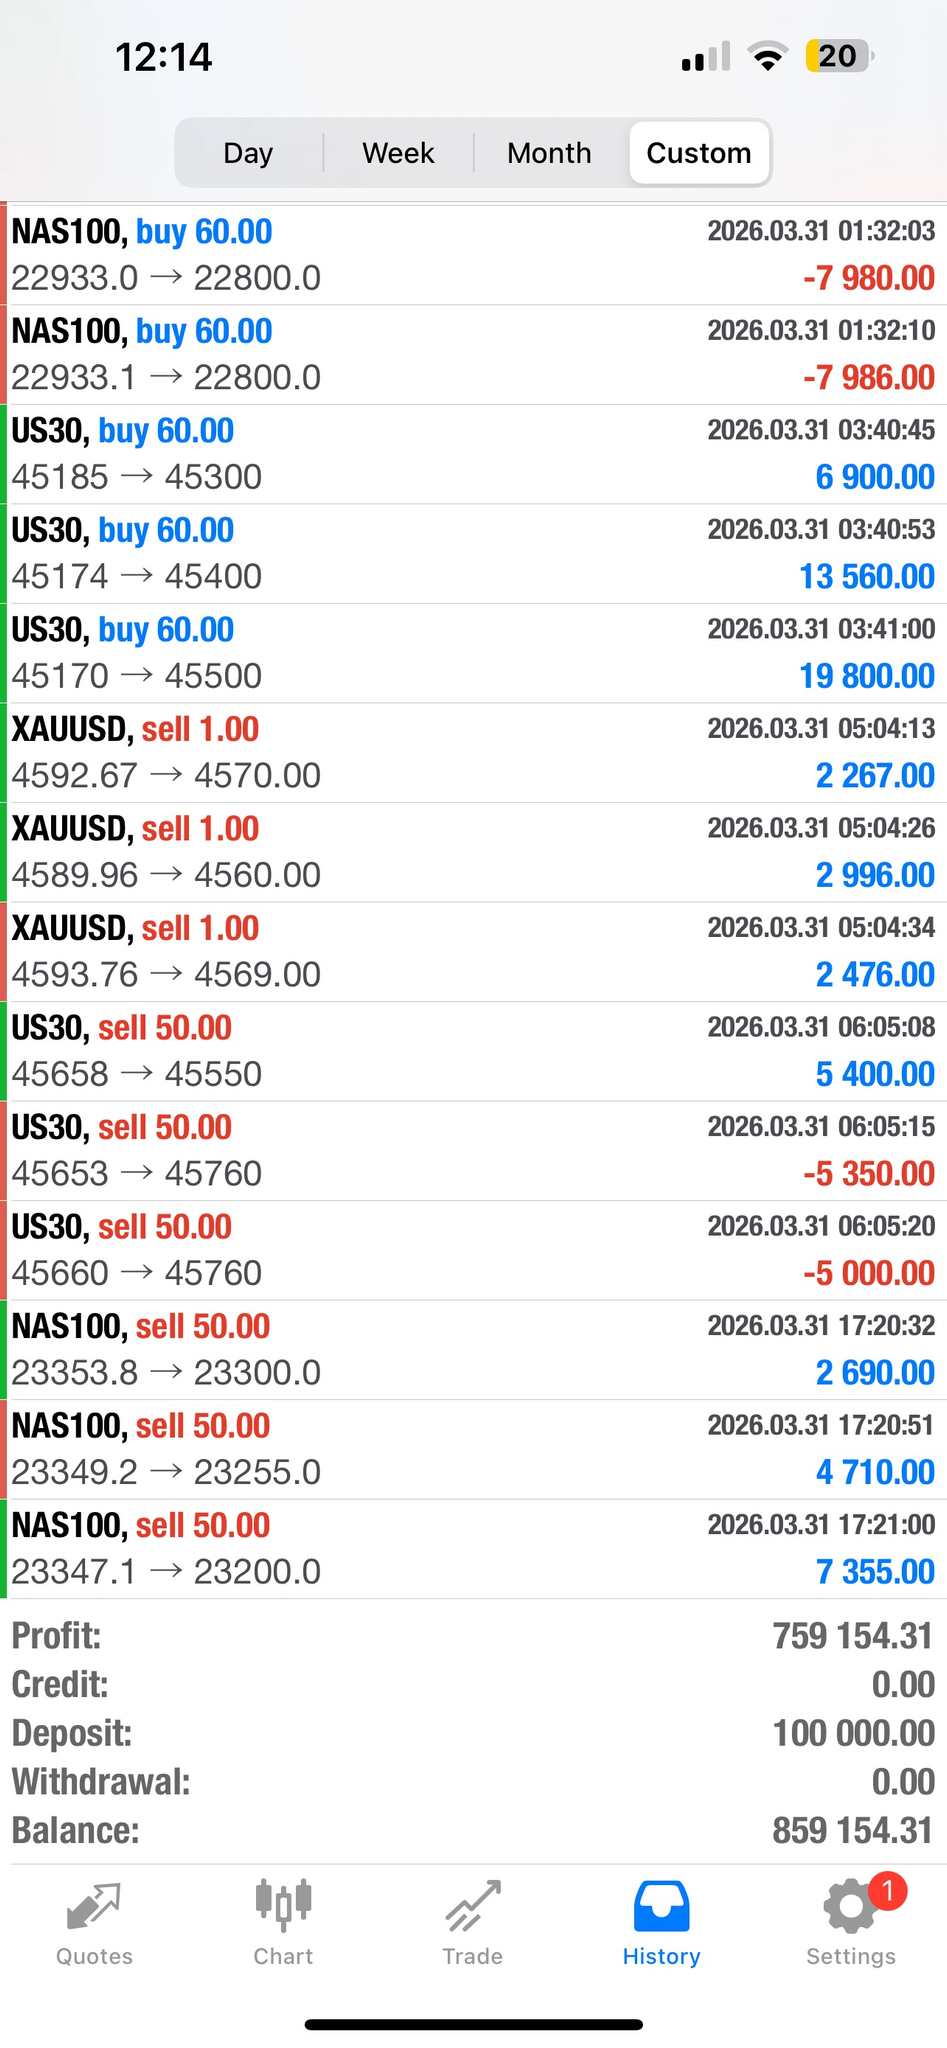Open the Settings gear icon

(850, 1907)
